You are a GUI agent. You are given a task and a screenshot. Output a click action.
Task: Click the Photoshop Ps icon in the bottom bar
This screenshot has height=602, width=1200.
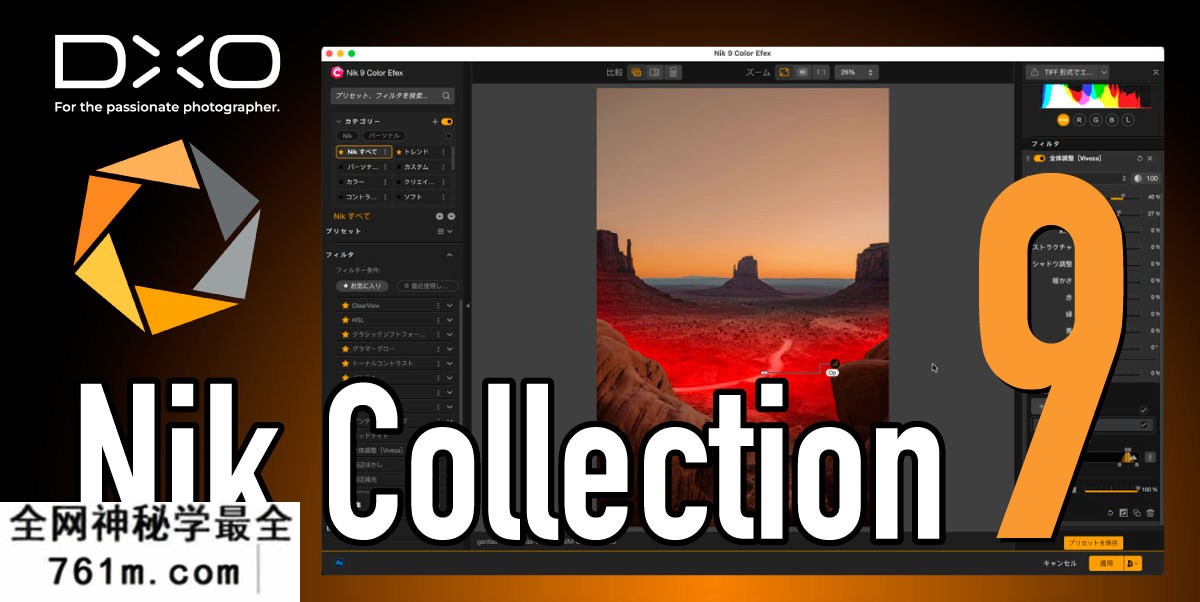pos(340,563)
